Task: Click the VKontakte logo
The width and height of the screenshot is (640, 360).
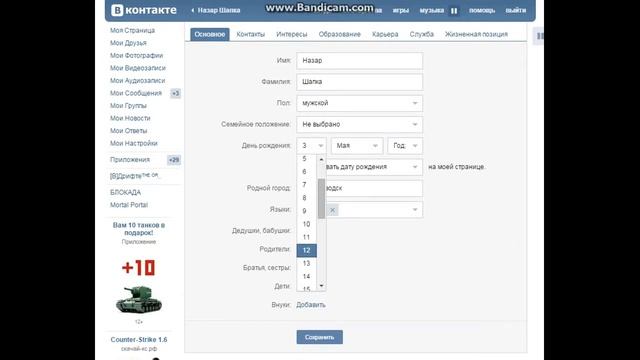Action: click(x=144, y=10)
